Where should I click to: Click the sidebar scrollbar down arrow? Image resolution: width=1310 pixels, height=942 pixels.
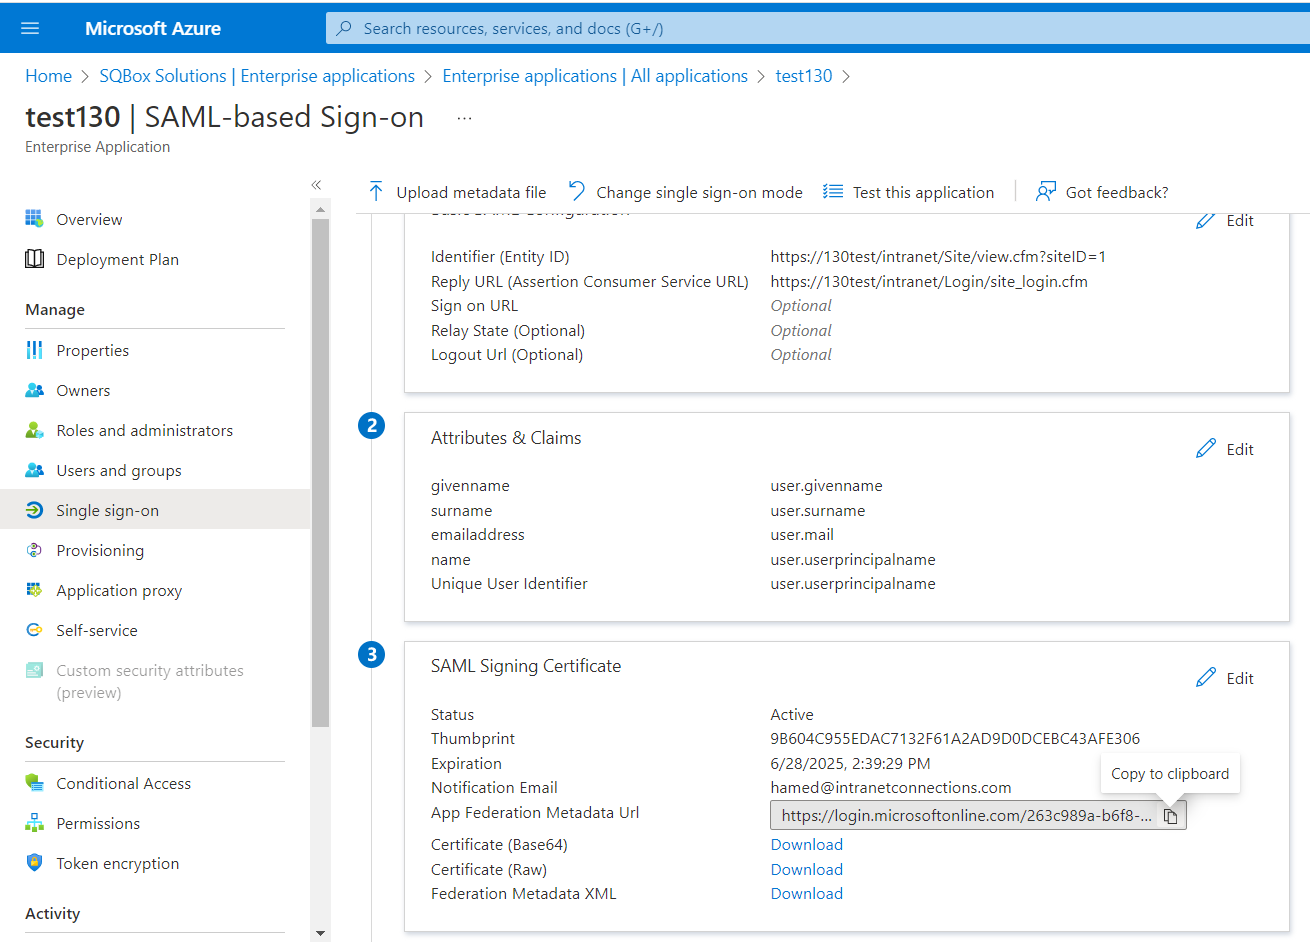coord(320,933)
